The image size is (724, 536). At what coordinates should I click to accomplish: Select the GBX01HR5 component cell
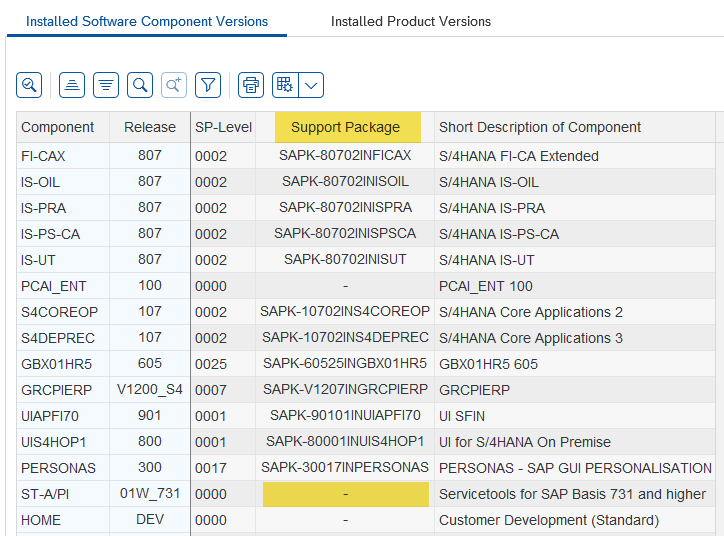point(63,364)
